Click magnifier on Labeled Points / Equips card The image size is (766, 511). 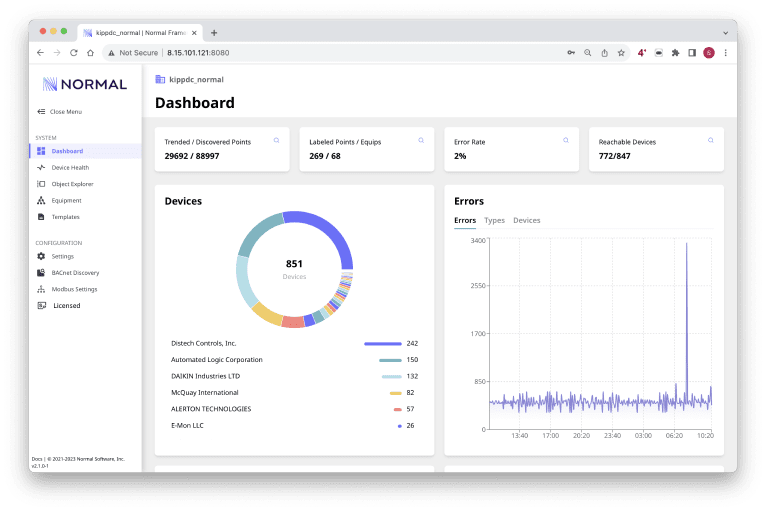pyautogui.click(x=421, y=141)
